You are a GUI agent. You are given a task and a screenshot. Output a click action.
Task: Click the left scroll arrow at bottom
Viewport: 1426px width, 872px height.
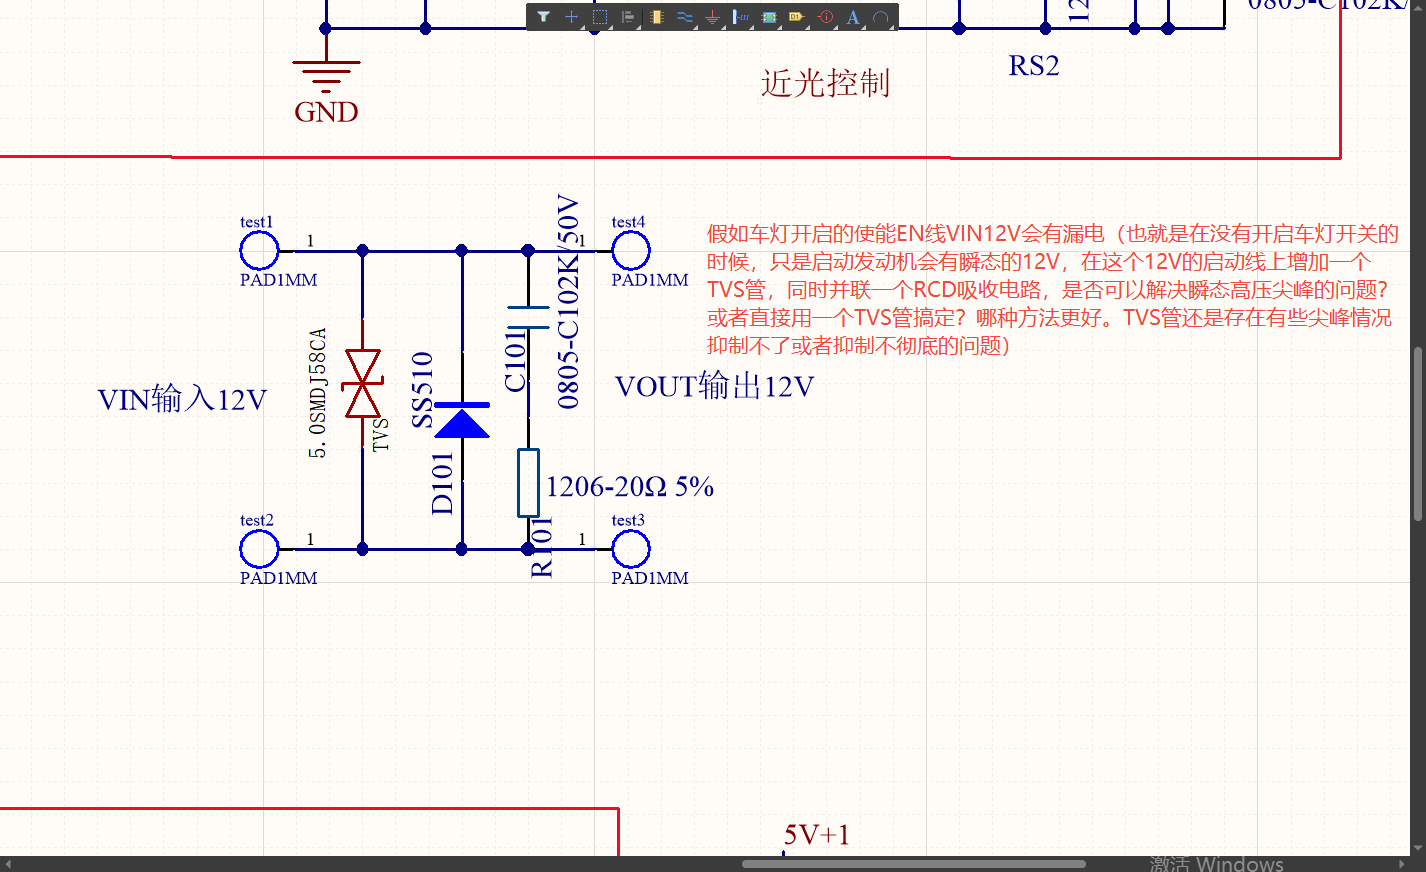[x=9, y=864]
